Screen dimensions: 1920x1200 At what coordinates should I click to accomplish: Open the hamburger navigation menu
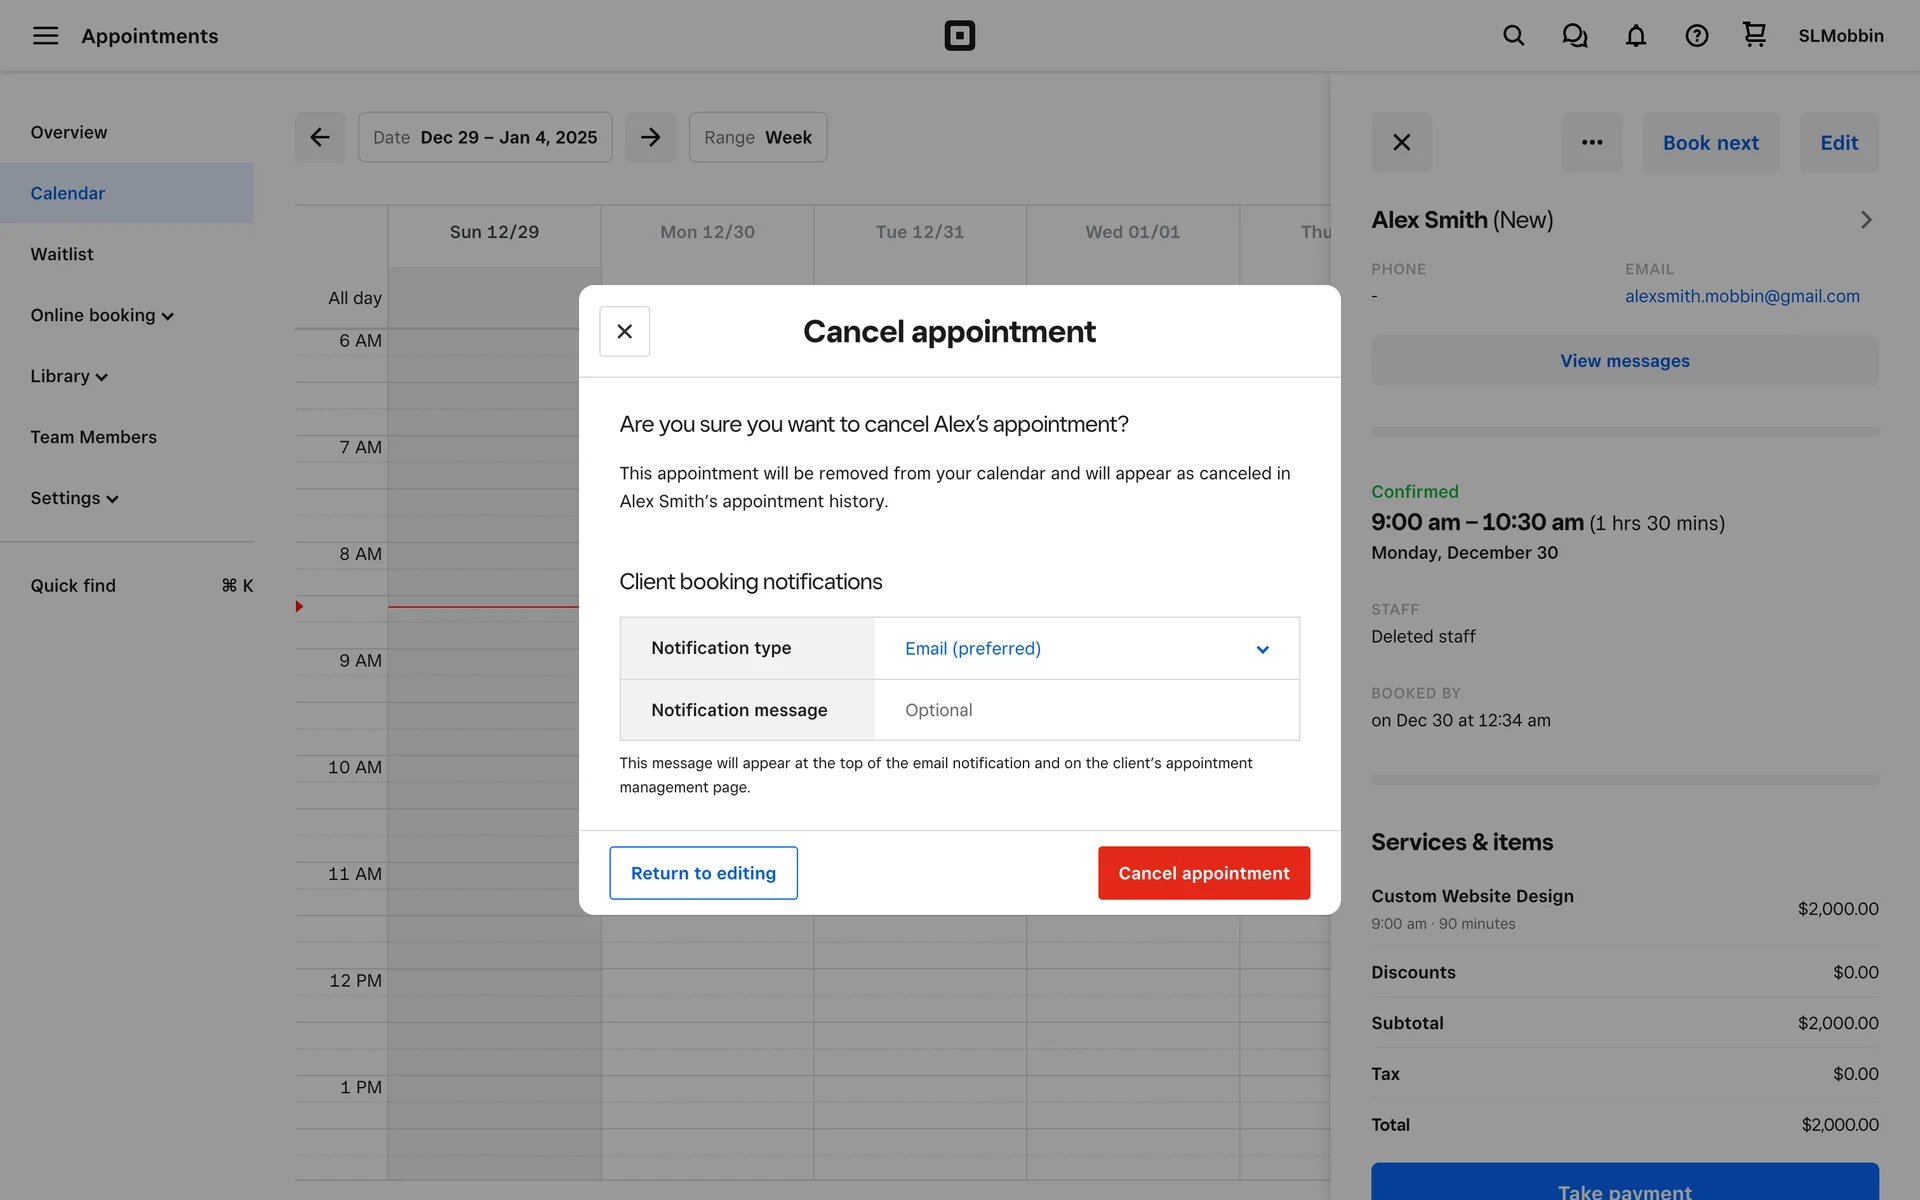(x=45, y=36)
